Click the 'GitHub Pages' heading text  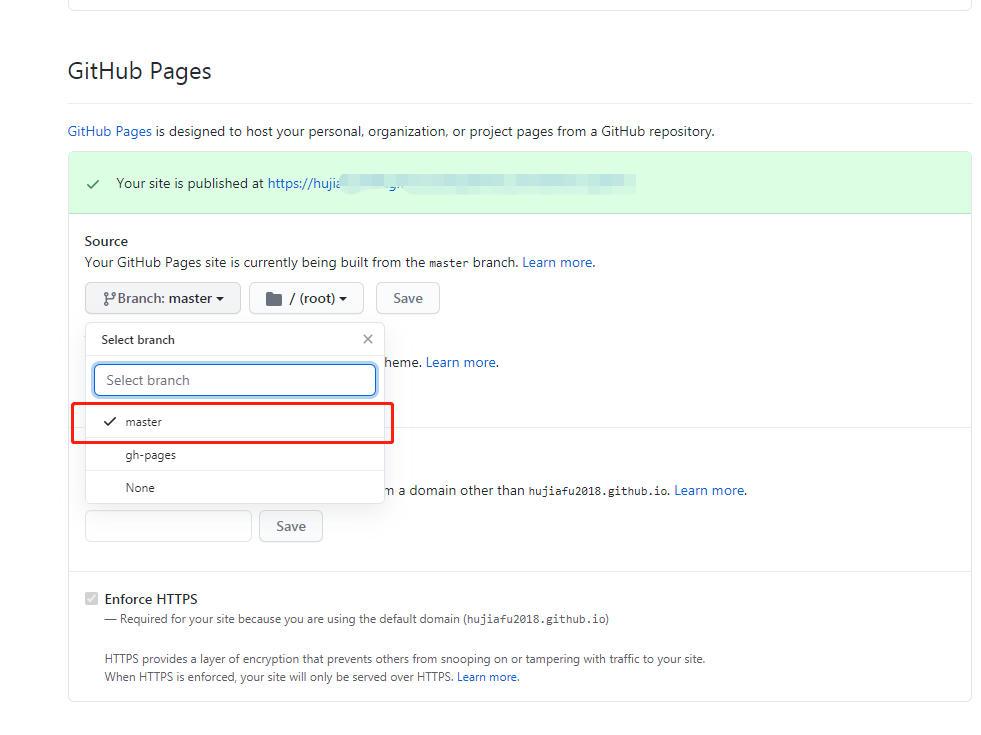[140, 72]
